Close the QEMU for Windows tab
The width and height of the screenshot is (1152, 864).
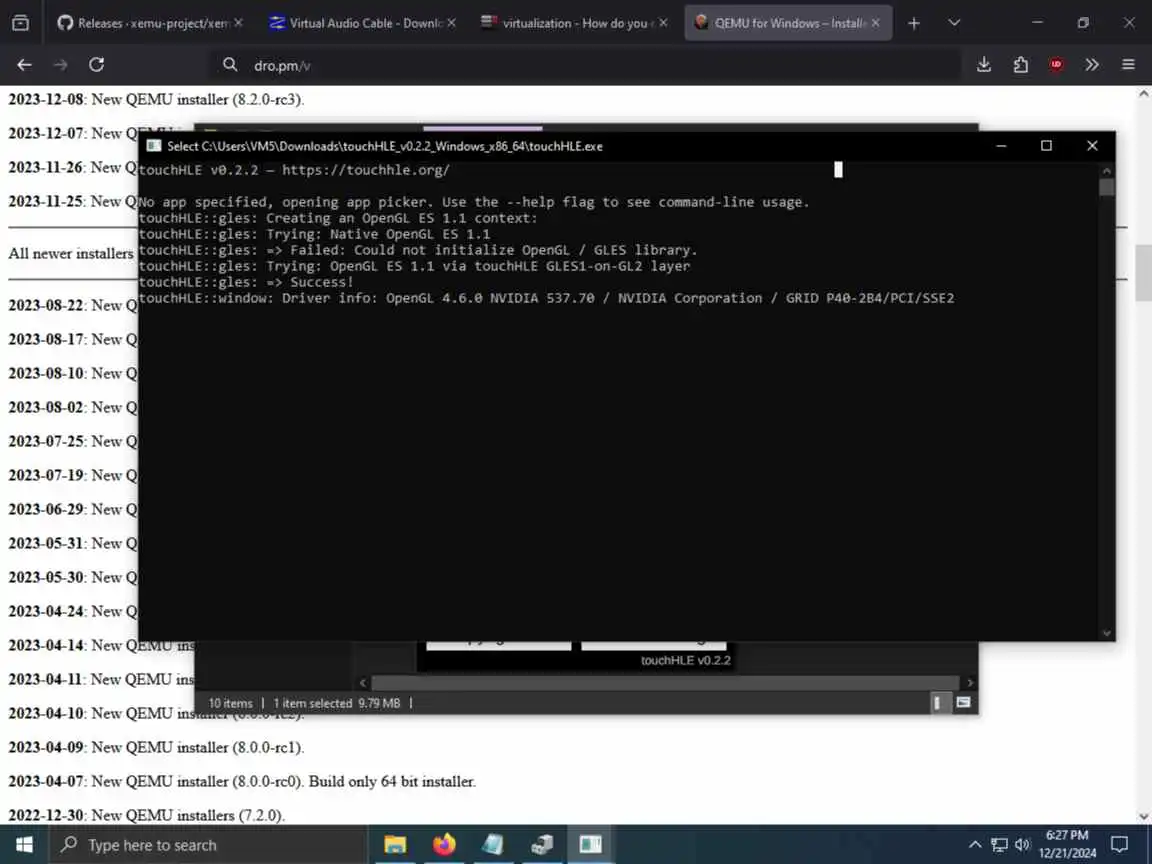(x=876, y=23)
